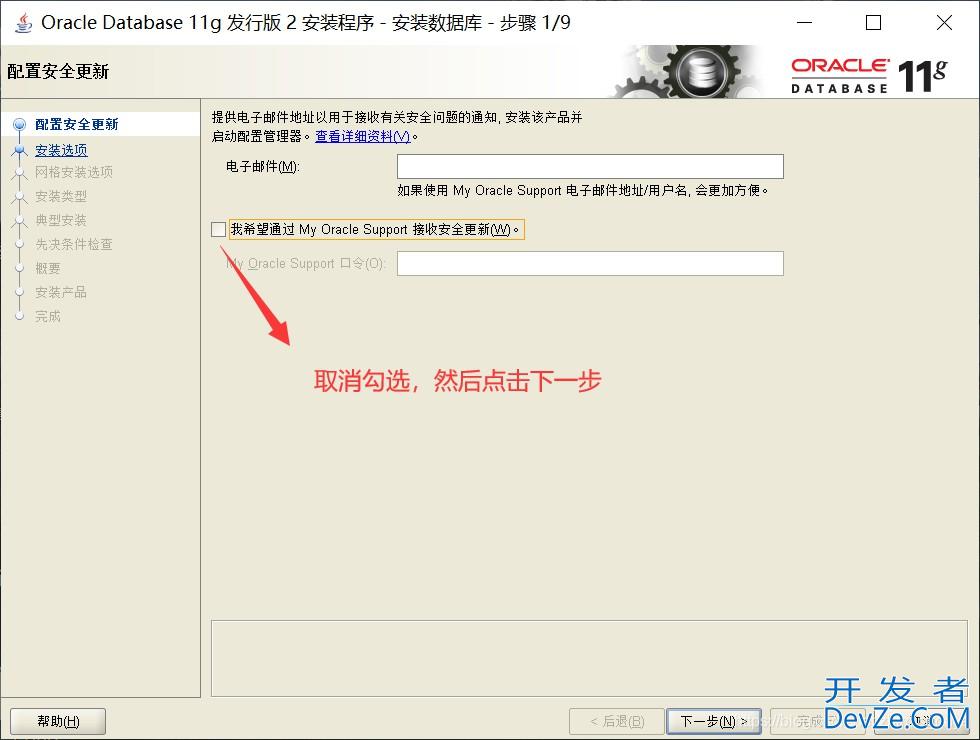Select 网格安装选项 step in sidebar

point(74,172)
